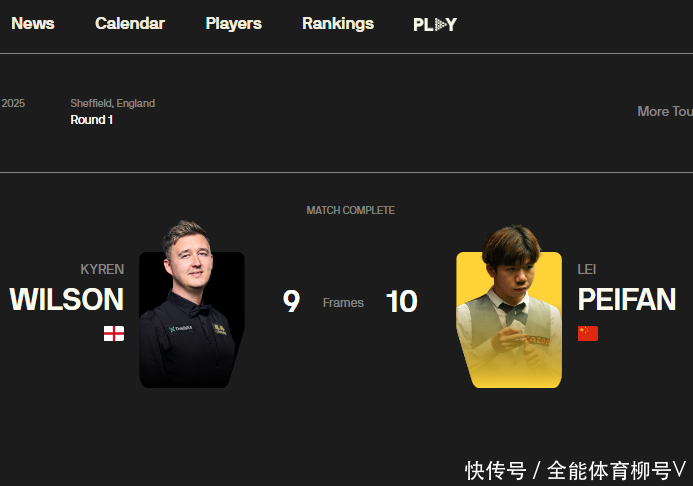This screenshot has width=693, height=486.
Task: Open Lei Peifan's player photo
Action: point(509,306)
